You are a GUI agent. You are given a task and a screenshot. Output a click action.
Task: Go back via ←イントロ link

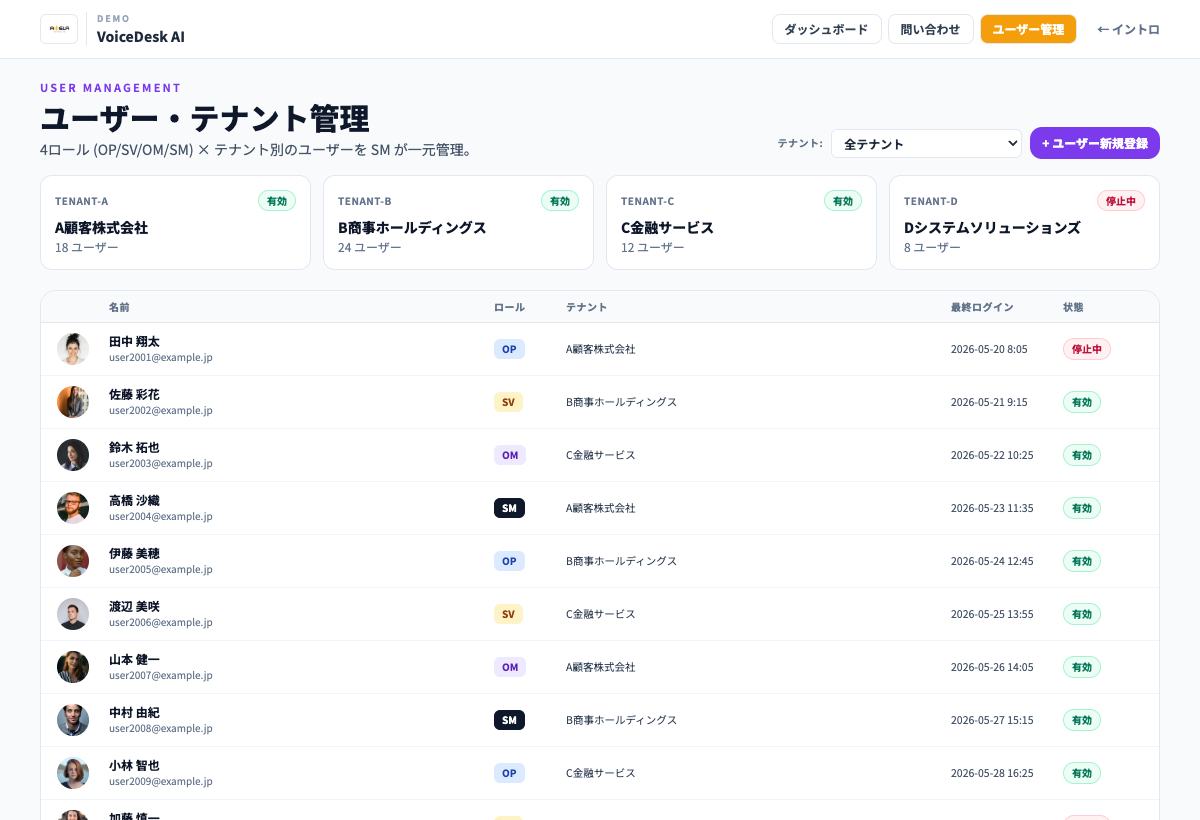click(1128, 29)
